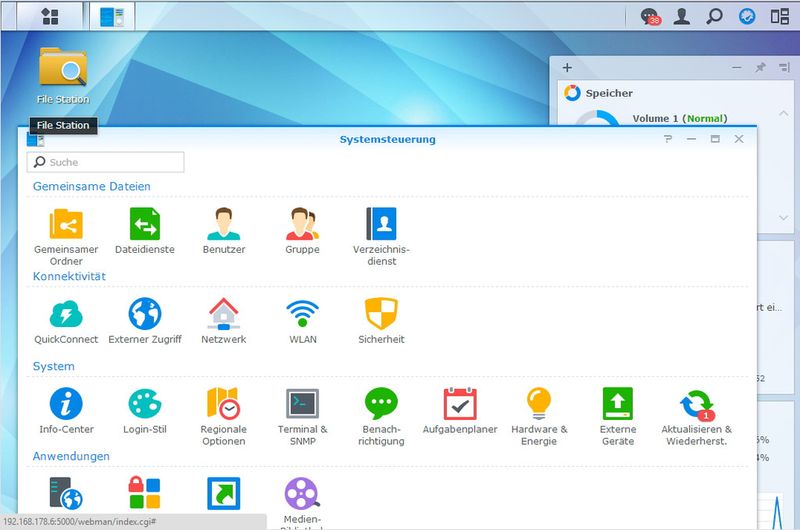The height and width of the screenshot is (530, 800).
Task: Open notifications with the red badge
Action: point(650,16)
